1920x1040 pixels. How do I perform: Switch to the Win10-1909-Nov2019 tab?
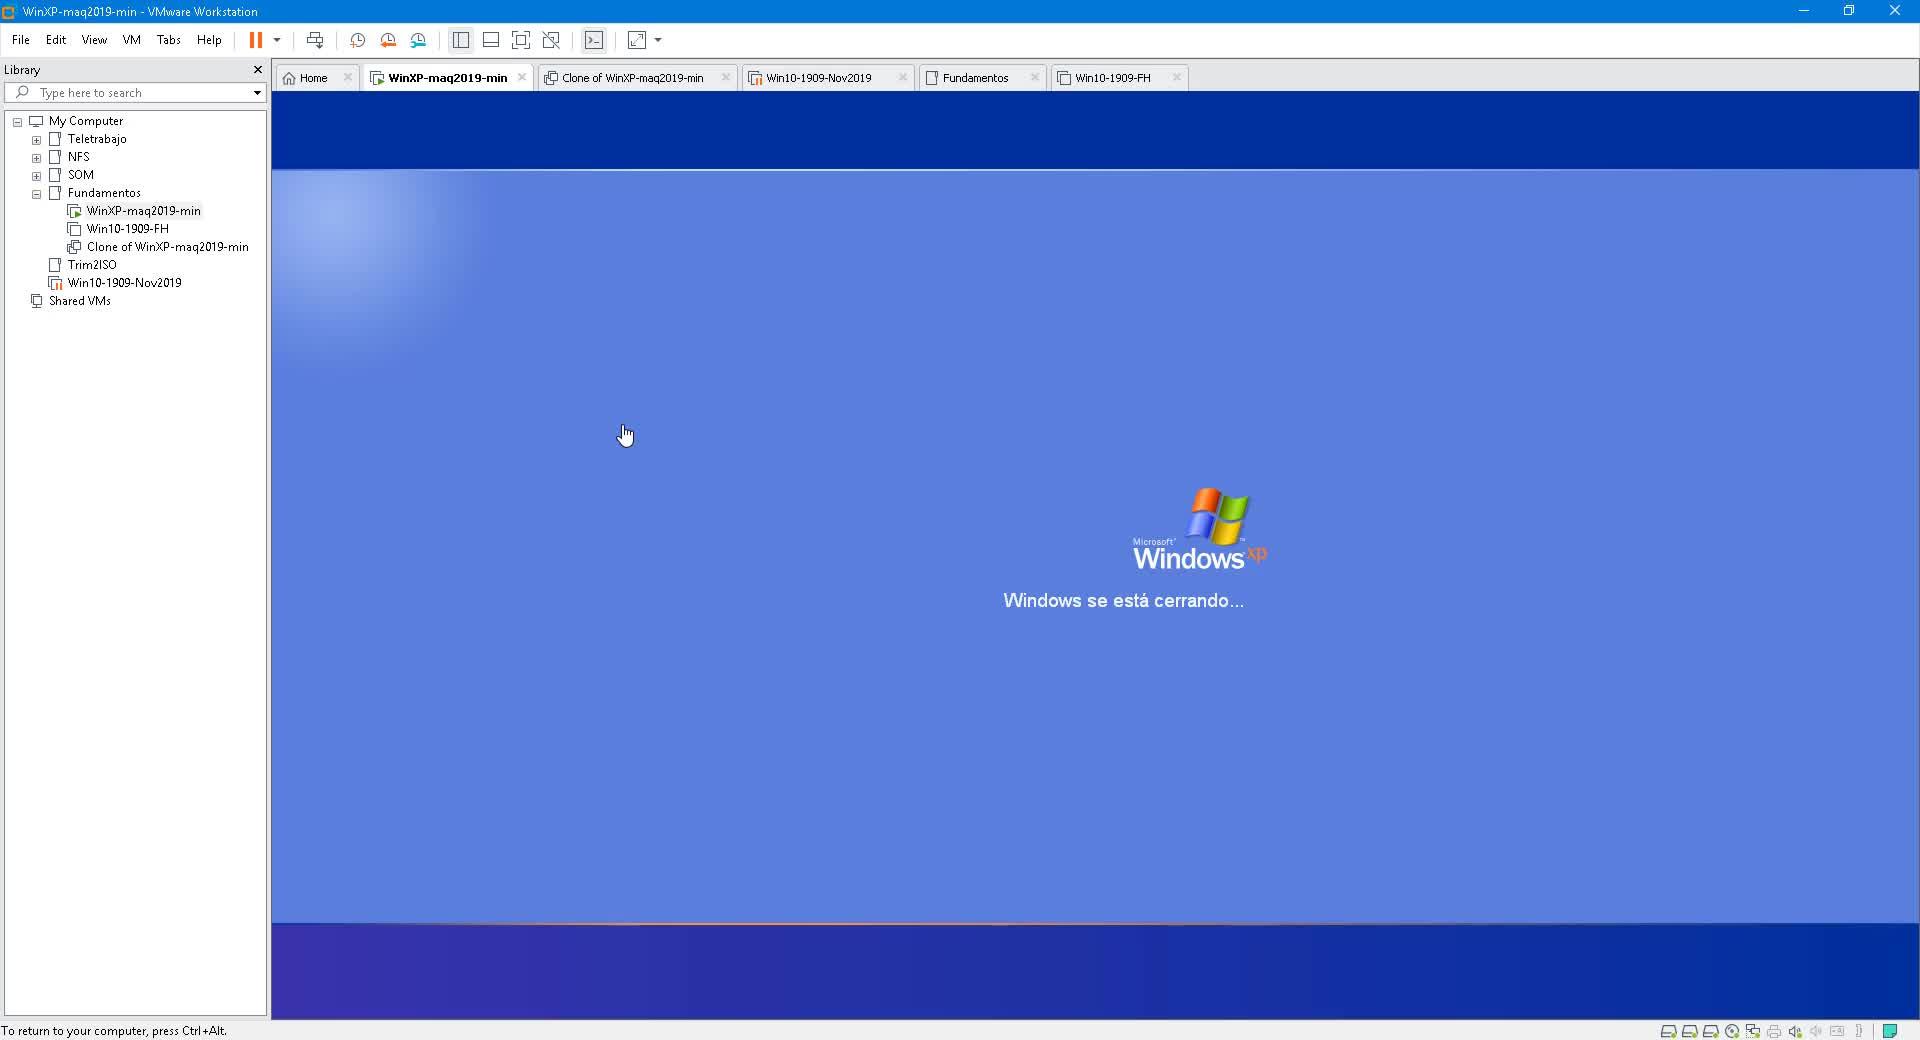click(818, 78)
